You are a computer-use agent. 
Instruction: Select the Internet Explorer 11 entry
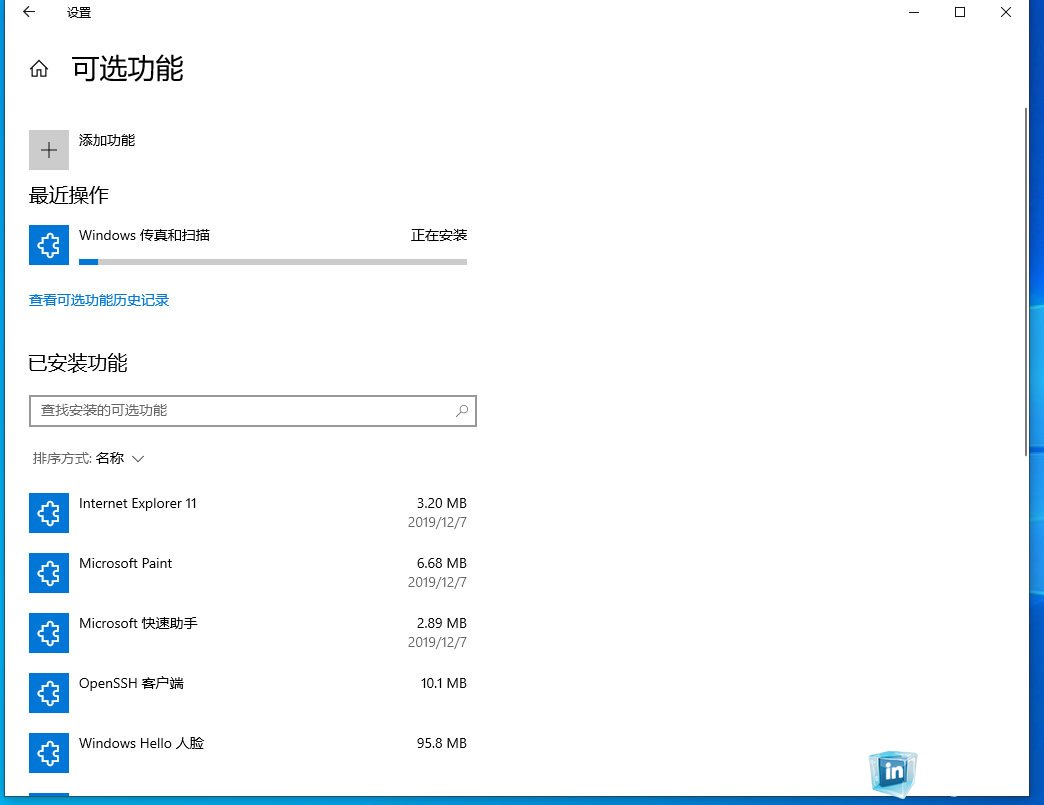(248, 513)
